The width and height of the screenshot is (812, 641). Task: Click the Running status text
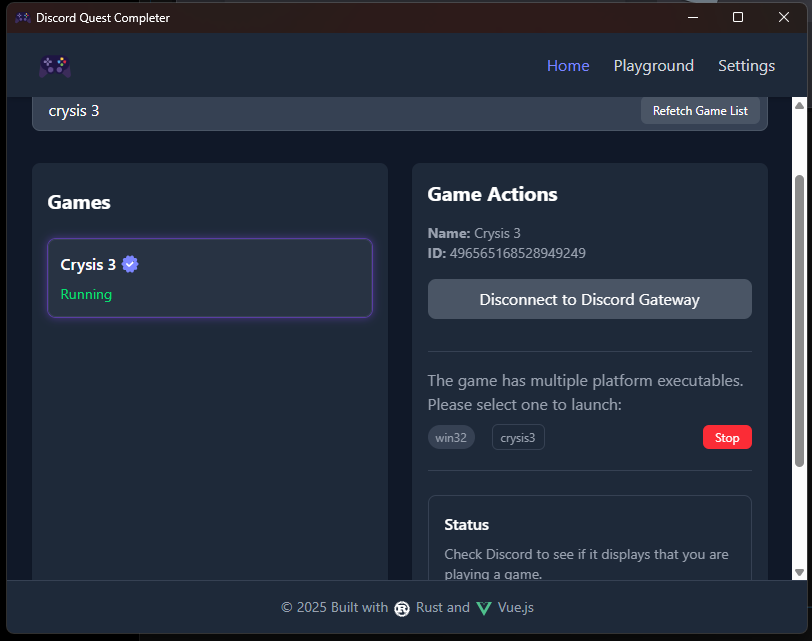[86, 294]
